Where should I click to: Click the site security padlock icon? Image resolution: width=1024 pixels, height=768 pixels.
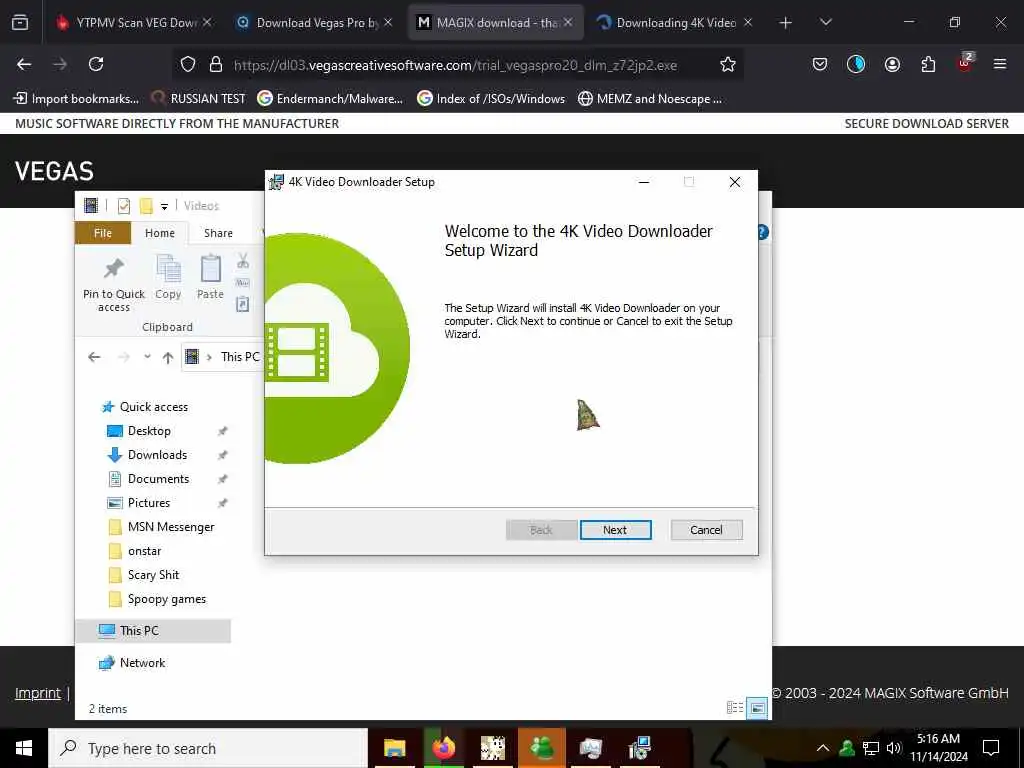(x=216, y=64)
